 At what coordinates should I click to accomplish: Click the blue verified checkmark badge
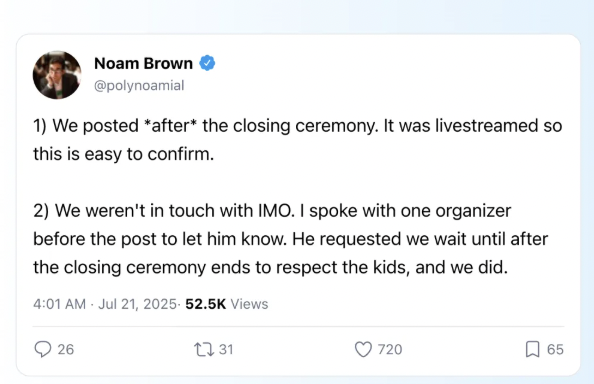pos(207,63)
